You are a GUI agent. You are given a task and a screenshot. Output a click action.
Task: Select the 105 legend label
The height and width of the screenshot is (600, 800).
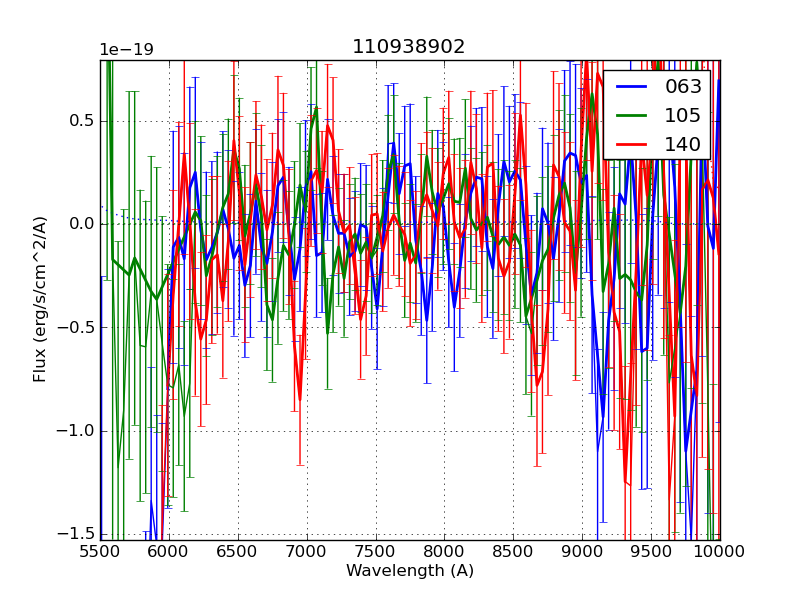pyautogui.click(x=683, y=115)
